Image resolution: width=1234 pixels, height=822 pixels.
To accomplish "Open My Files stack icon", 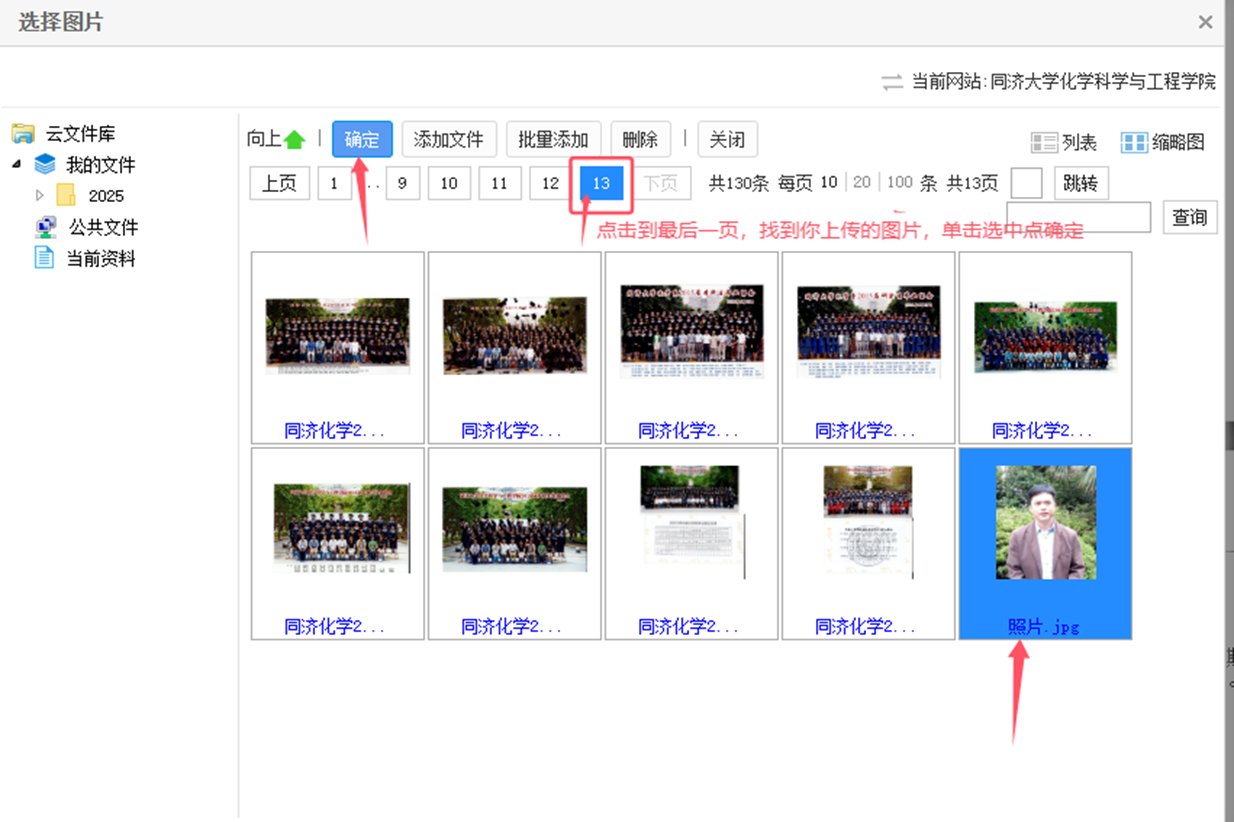I will click(45, 165).
